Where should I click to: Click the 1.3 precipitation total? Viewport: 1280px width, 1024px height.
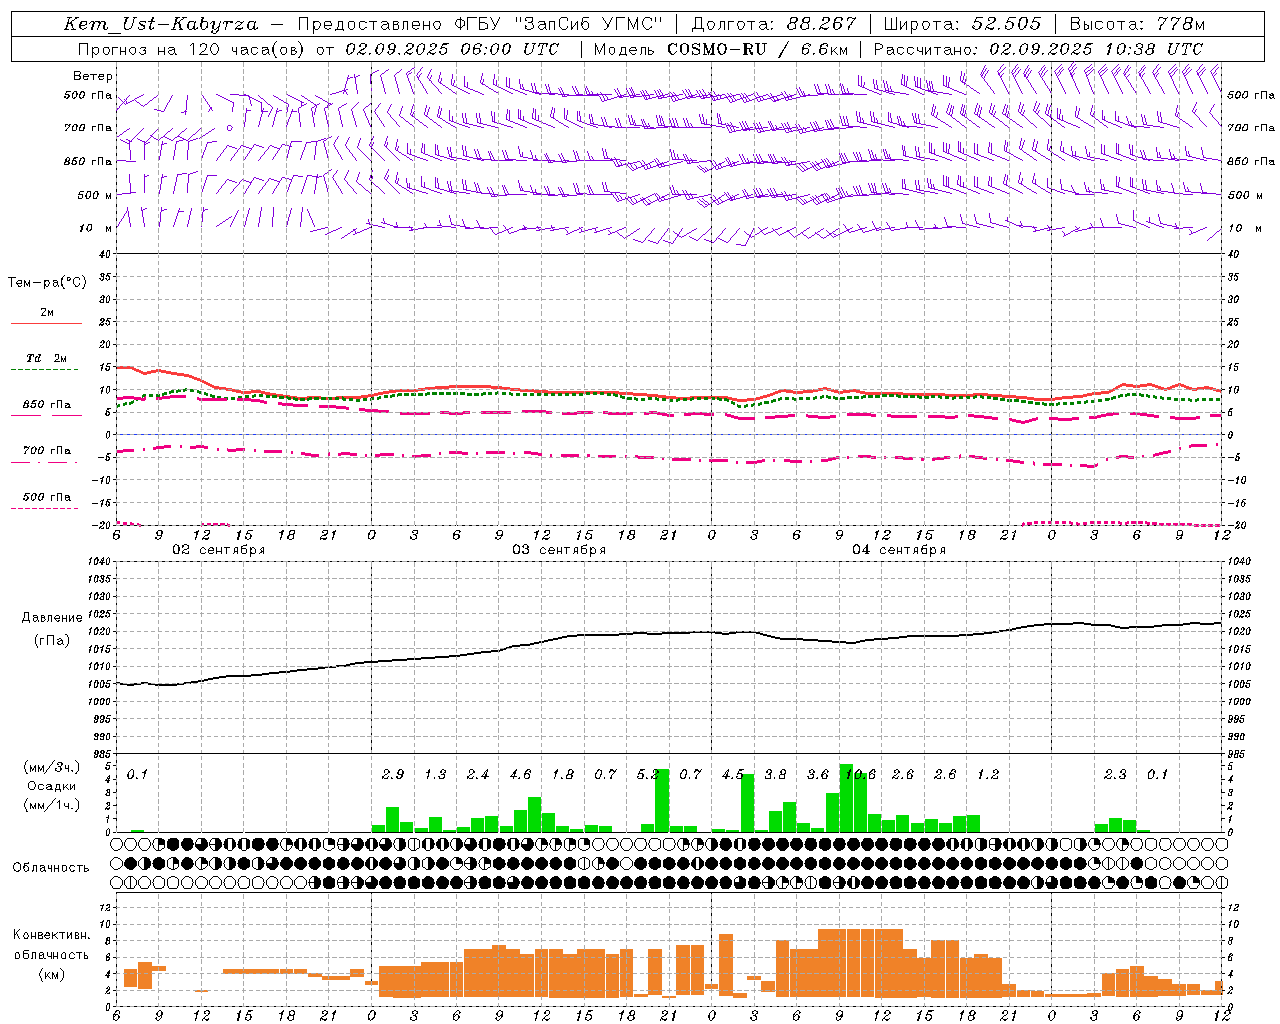click(435, 775)
